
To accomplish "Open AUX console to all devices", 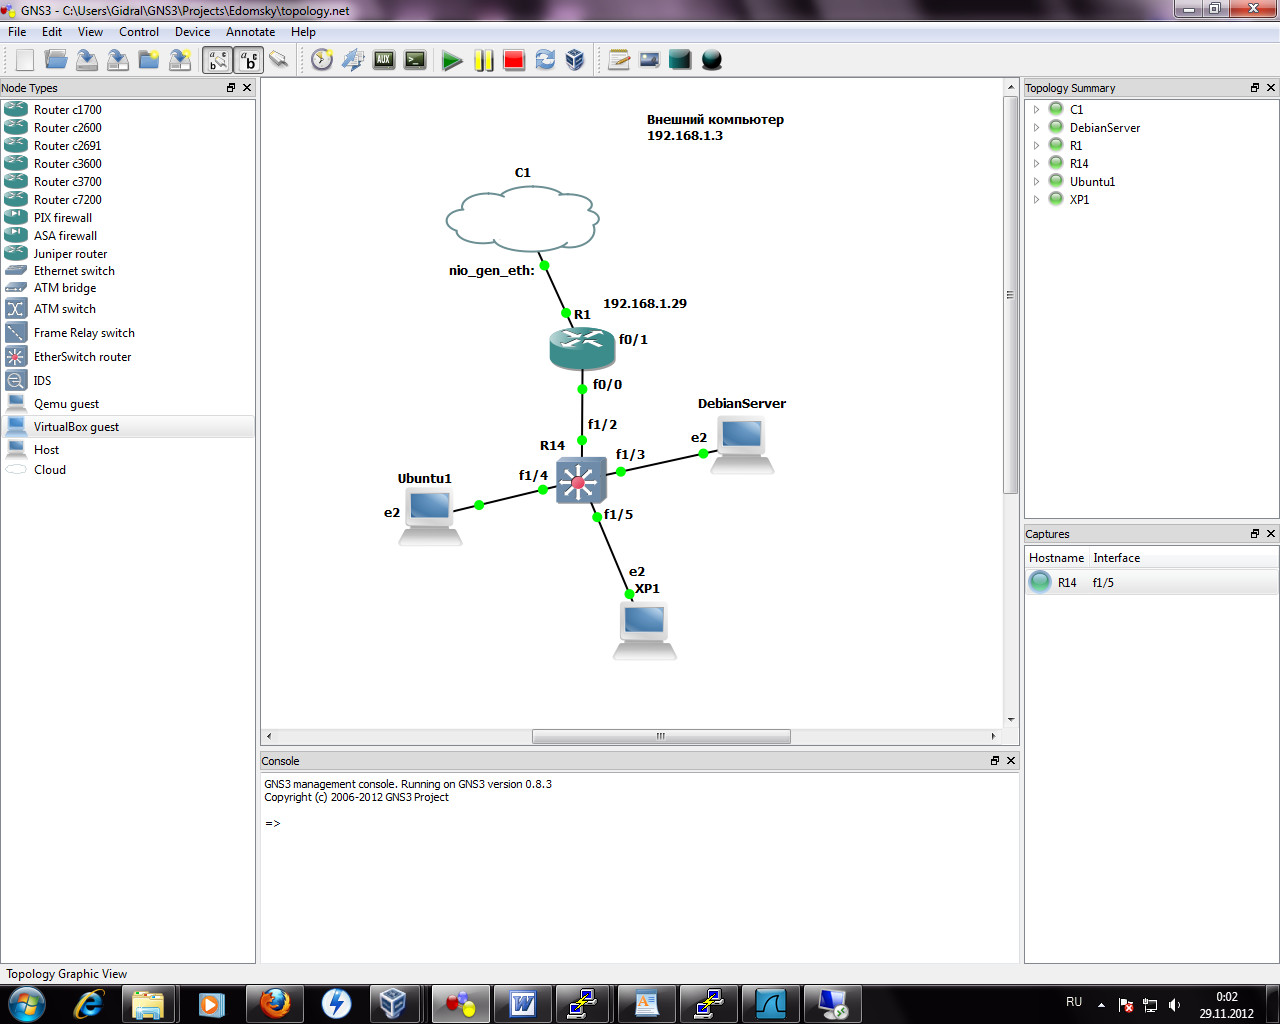I will [x=384, y=60].
